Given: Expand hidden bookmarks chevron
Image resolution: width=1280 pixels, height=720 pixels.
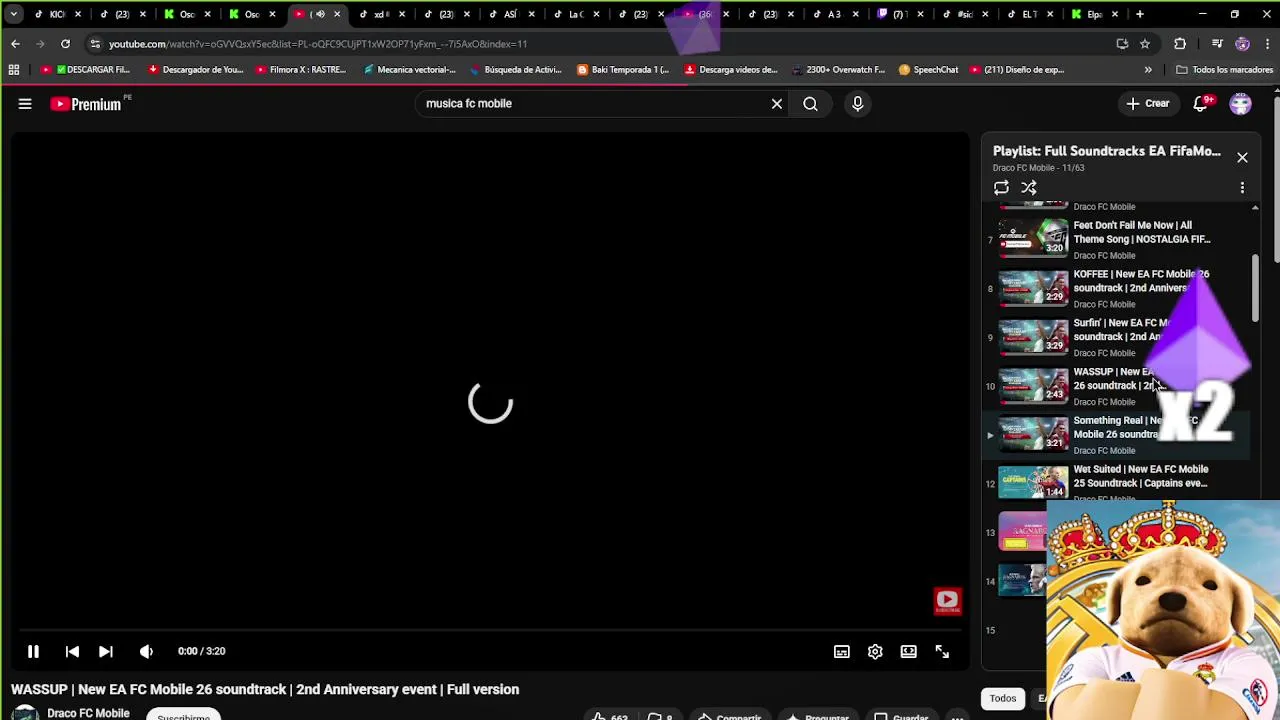Looking at the screenshot, I should click(1148, 70).
